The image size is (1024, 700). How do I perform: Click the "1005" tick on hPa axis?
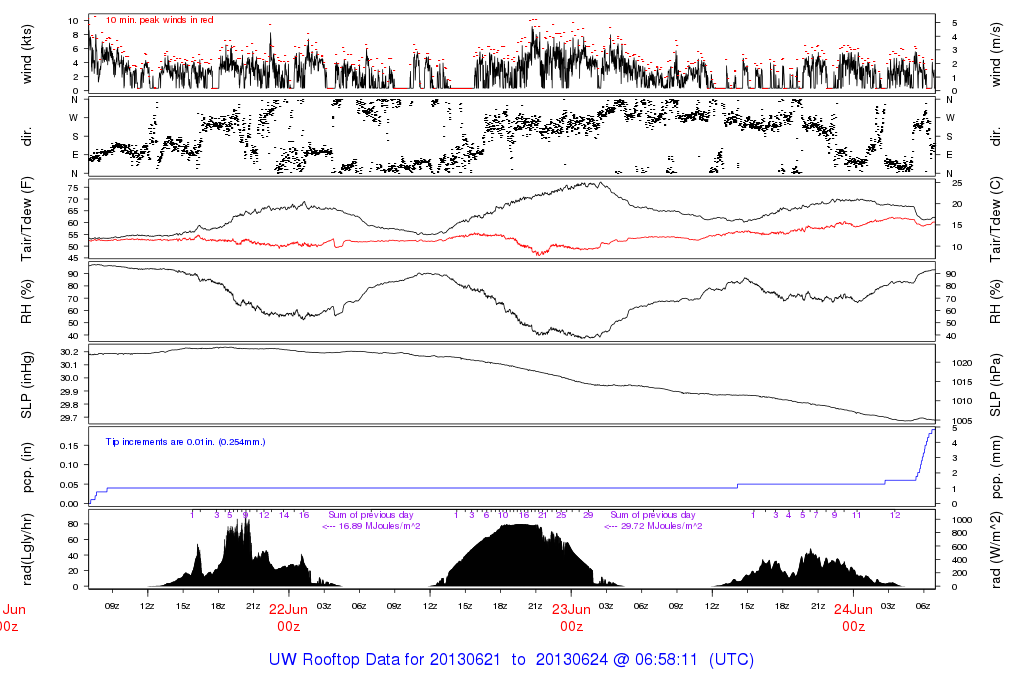coord(963,421)
